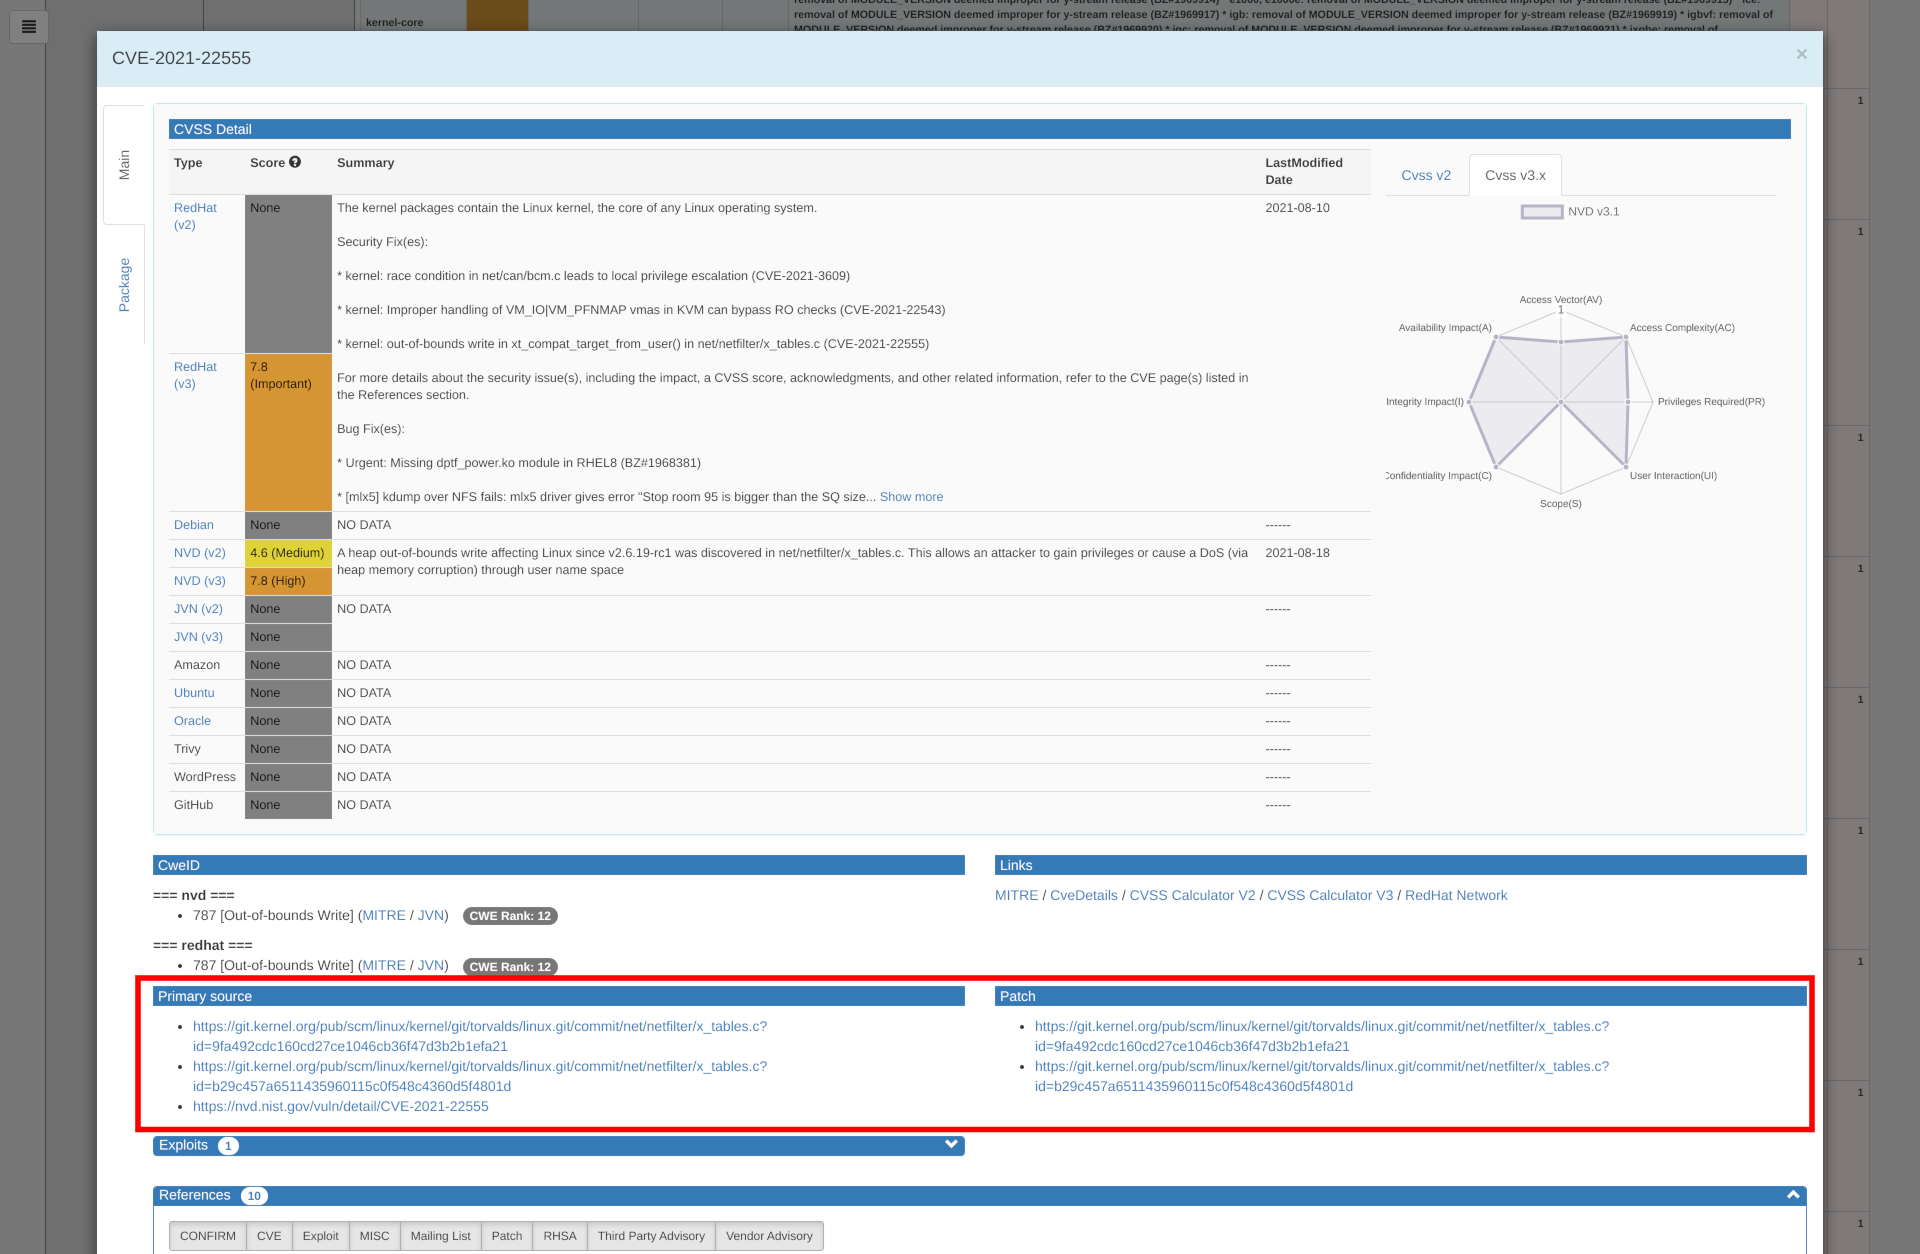The width and height of the screenshot is (1920, 1254).
Task: Open the RedHat (v3) link
Action: [195, 375]
